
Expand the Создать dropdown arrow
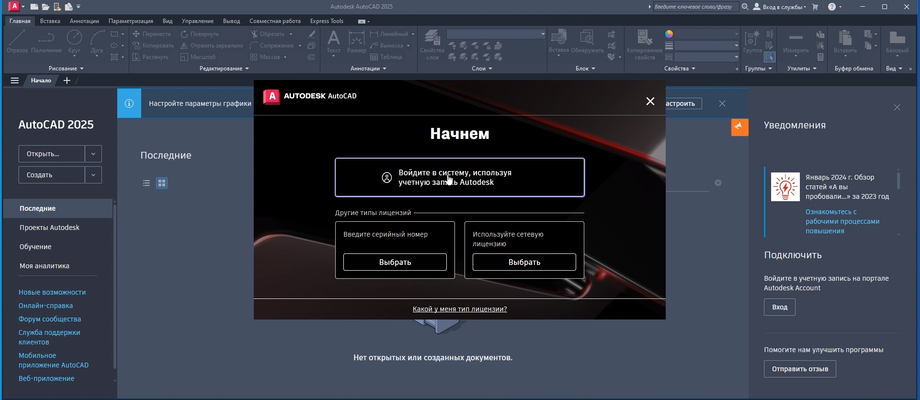click(93, 175)
